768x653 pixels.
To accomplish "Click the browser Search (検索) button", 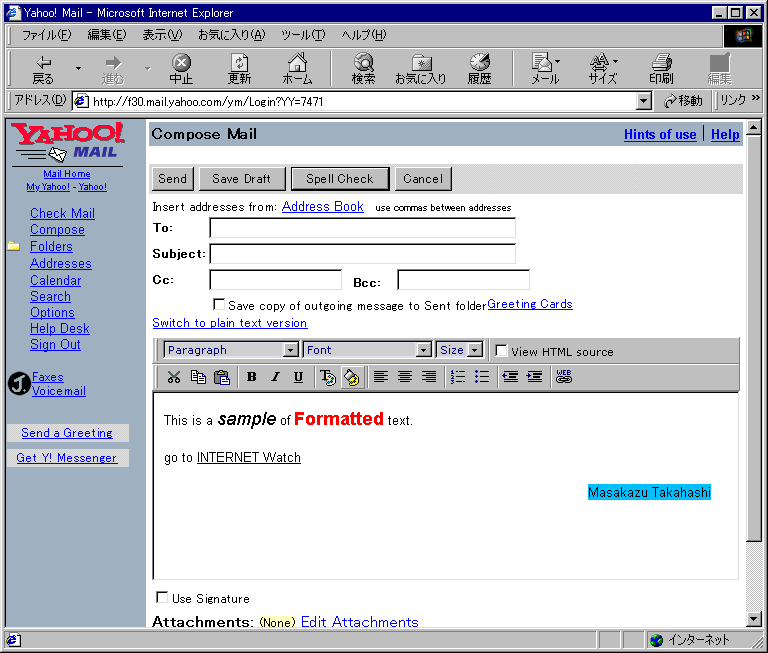I will (x=364, y=70).
